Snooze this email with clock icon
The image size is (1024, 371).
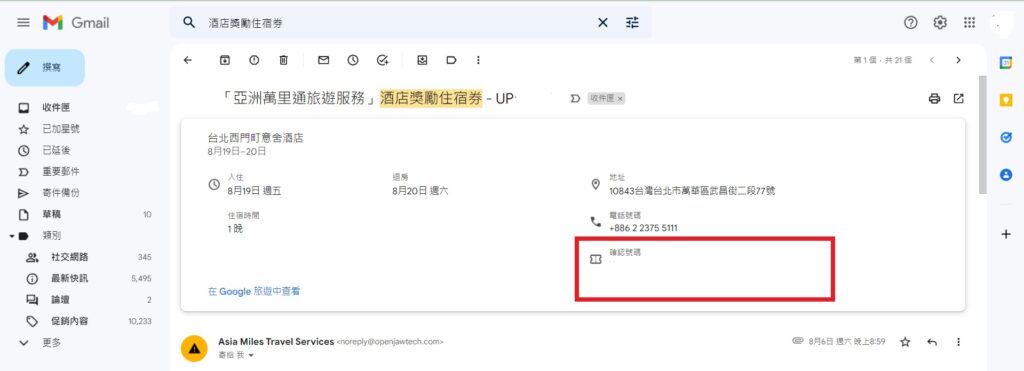tap(353, 60)
